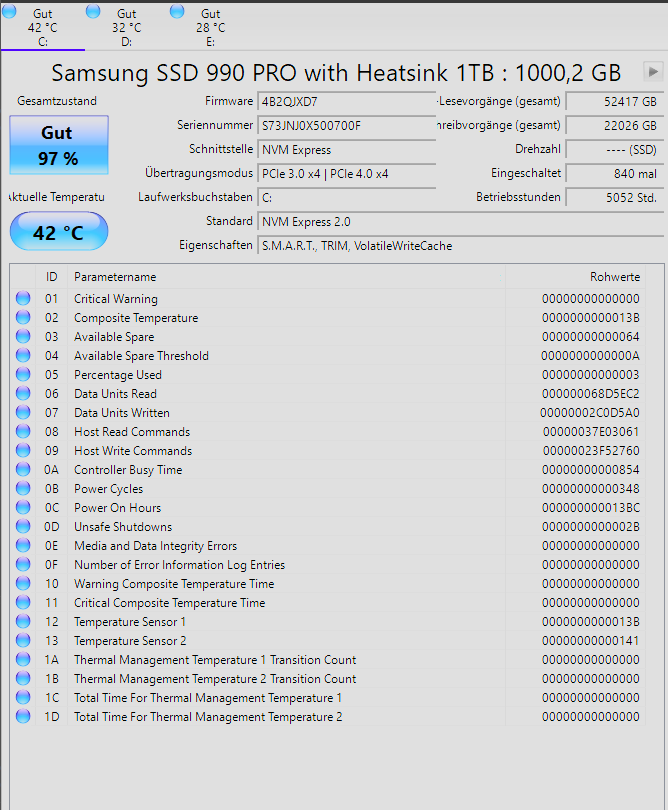Click raw value 00000023F52760
The image size is (668, 810).
point(591,451)
